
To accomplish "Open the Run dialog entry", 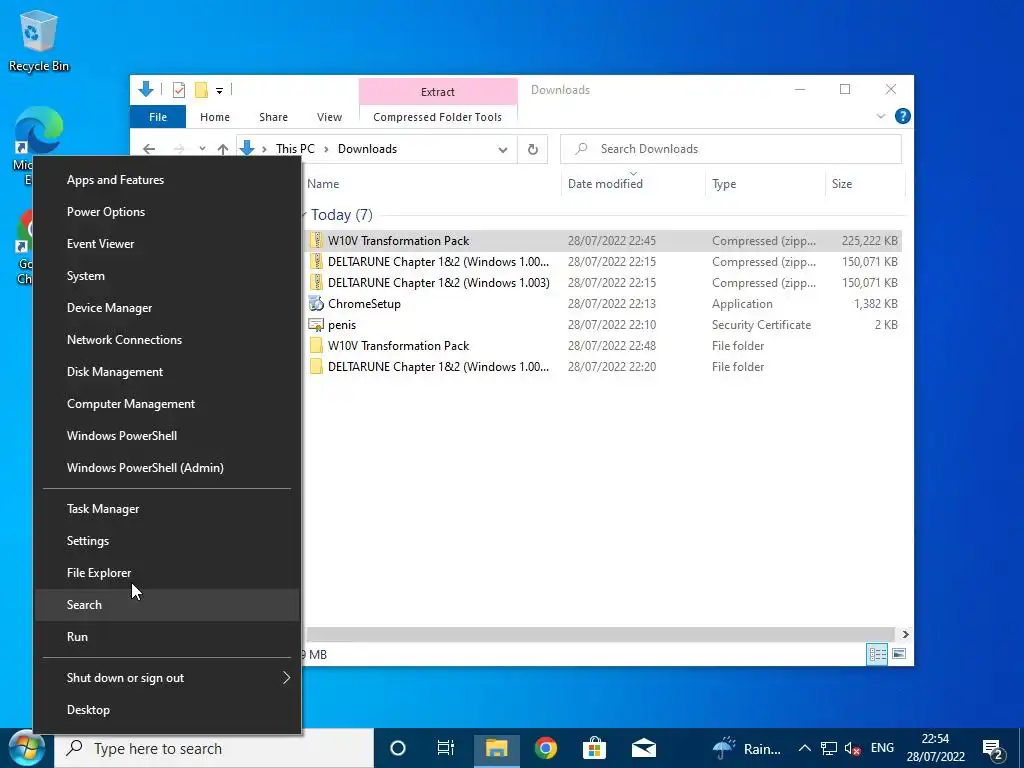I will click(x=167, y=637).
